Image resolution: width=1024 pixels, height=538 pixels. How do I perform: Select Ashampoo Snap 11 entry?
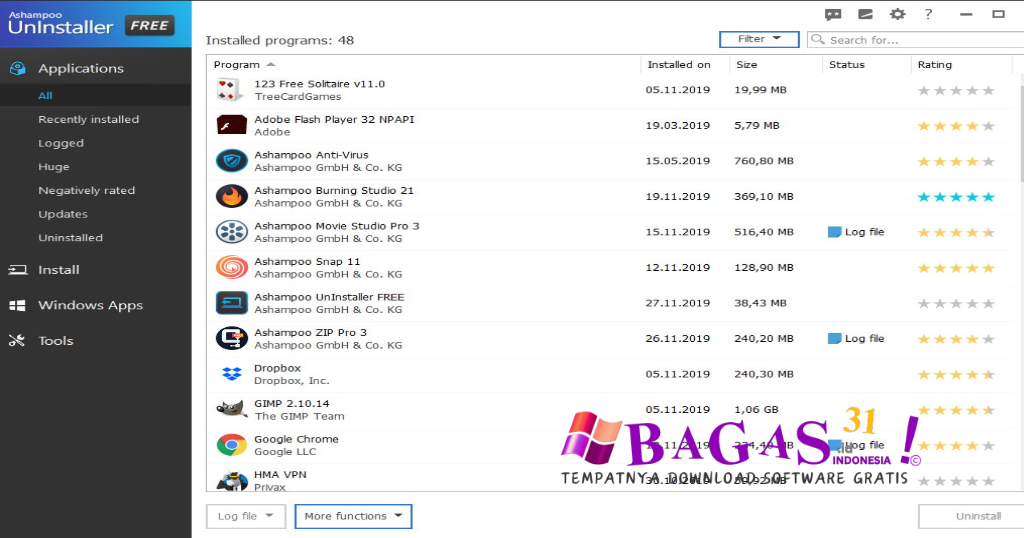tap(611, 267)
